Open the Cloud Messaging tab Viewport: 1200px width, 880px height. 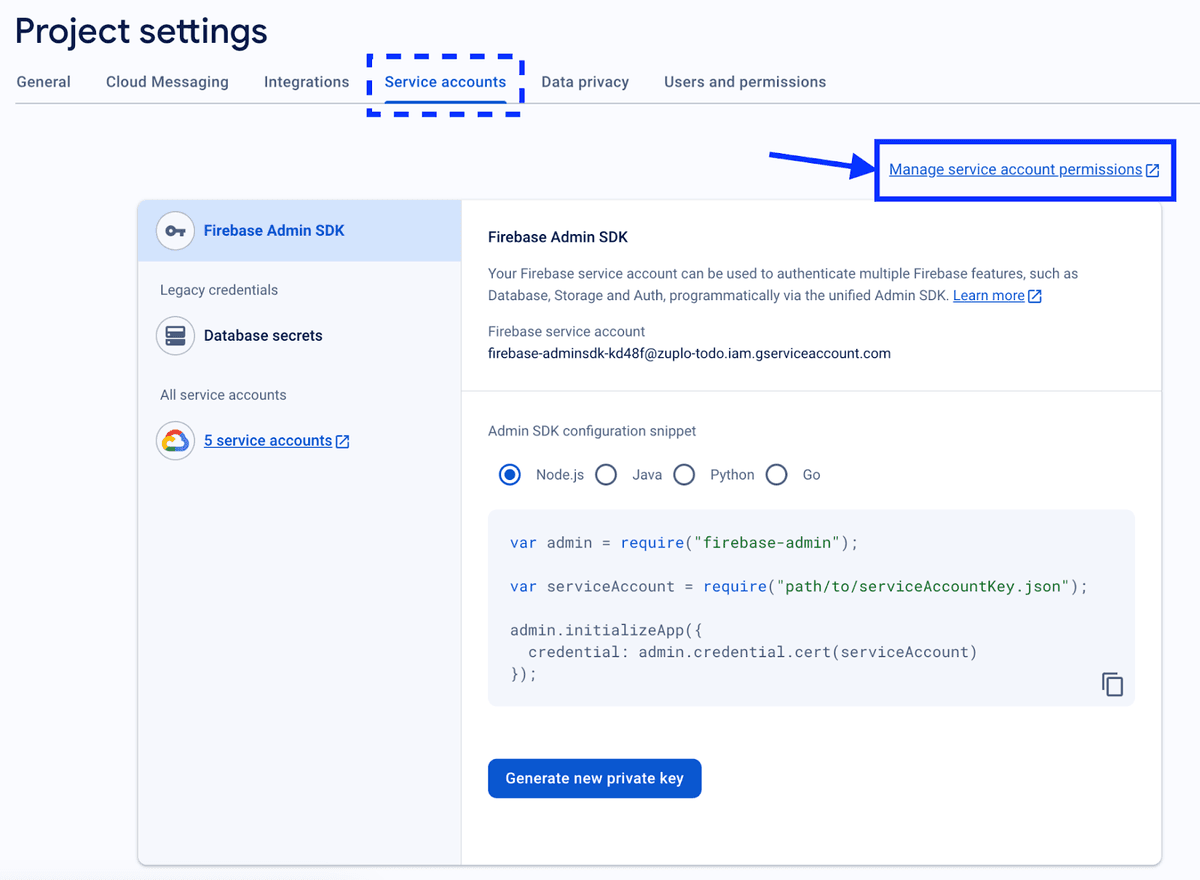[167, 81]
